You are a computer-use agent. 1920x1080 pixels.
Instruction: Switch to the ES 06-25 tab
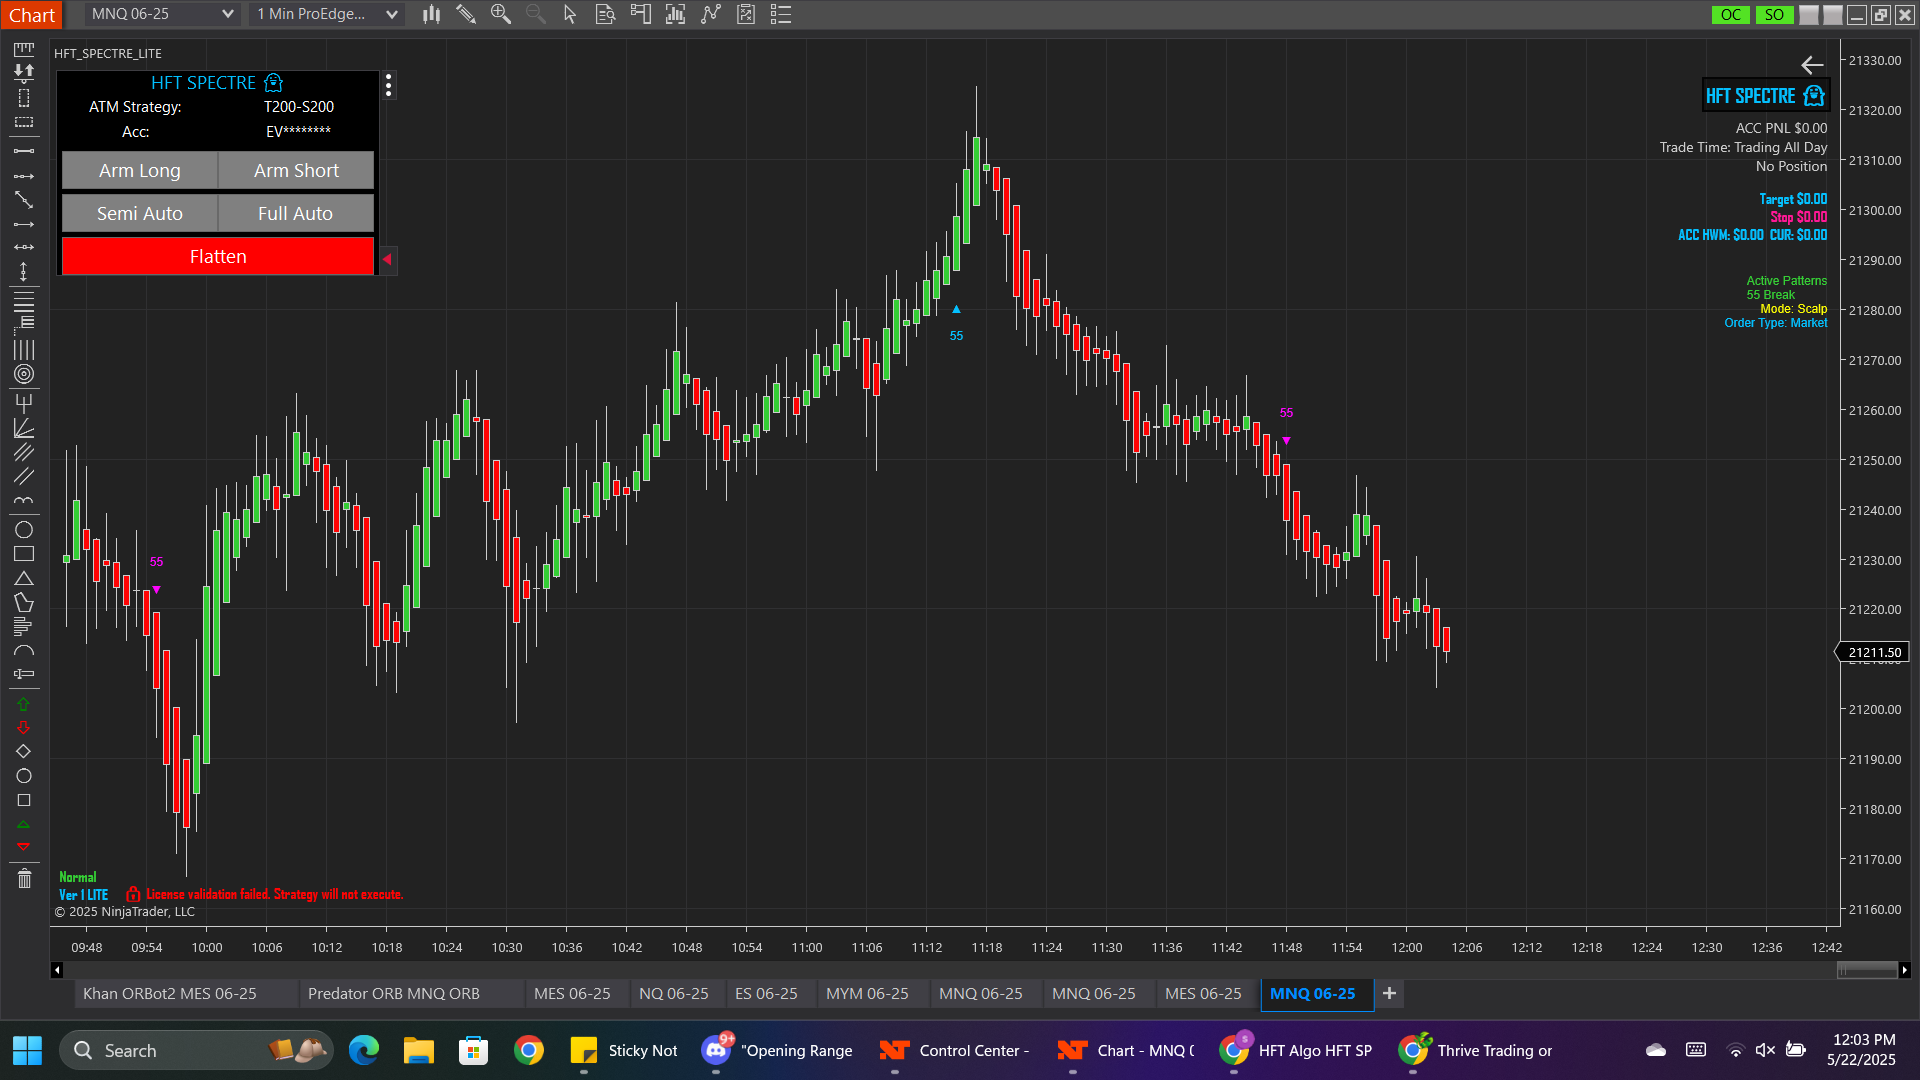(766, 993)
